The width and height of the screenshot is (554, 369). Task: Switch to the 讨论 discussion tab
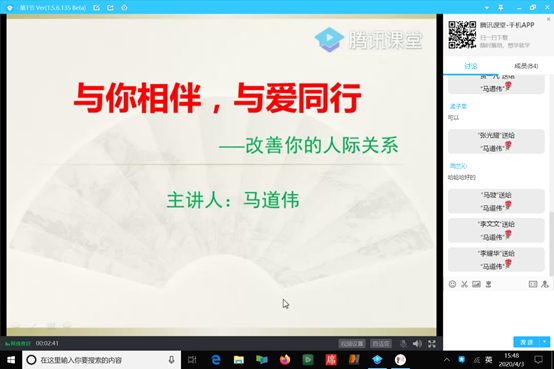(x=471, y=66)
